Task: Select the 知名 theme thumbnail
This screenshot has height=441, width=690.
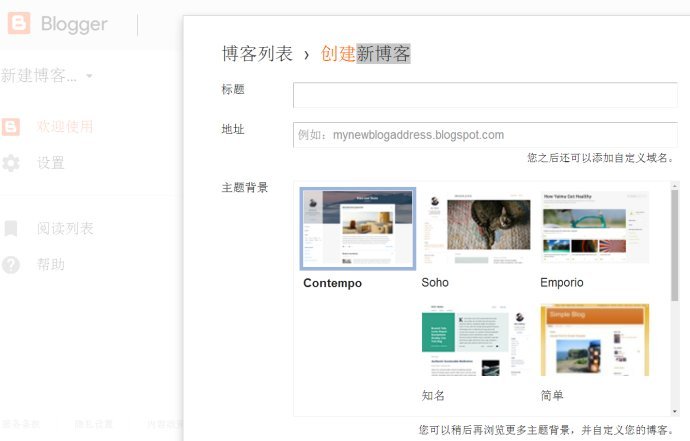Action: point(474,340)
